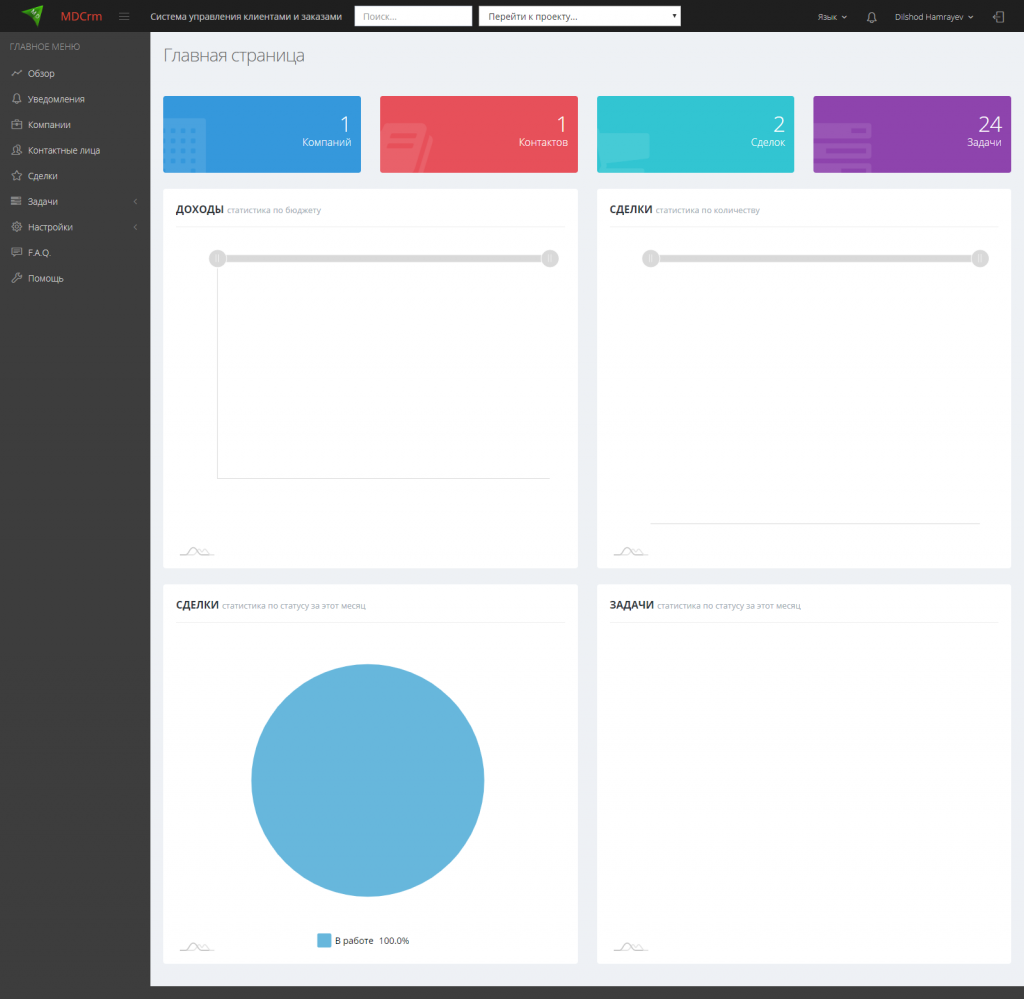Click the Поиск search field
This screenshot has height=999, width=1024.
point(413,16)
